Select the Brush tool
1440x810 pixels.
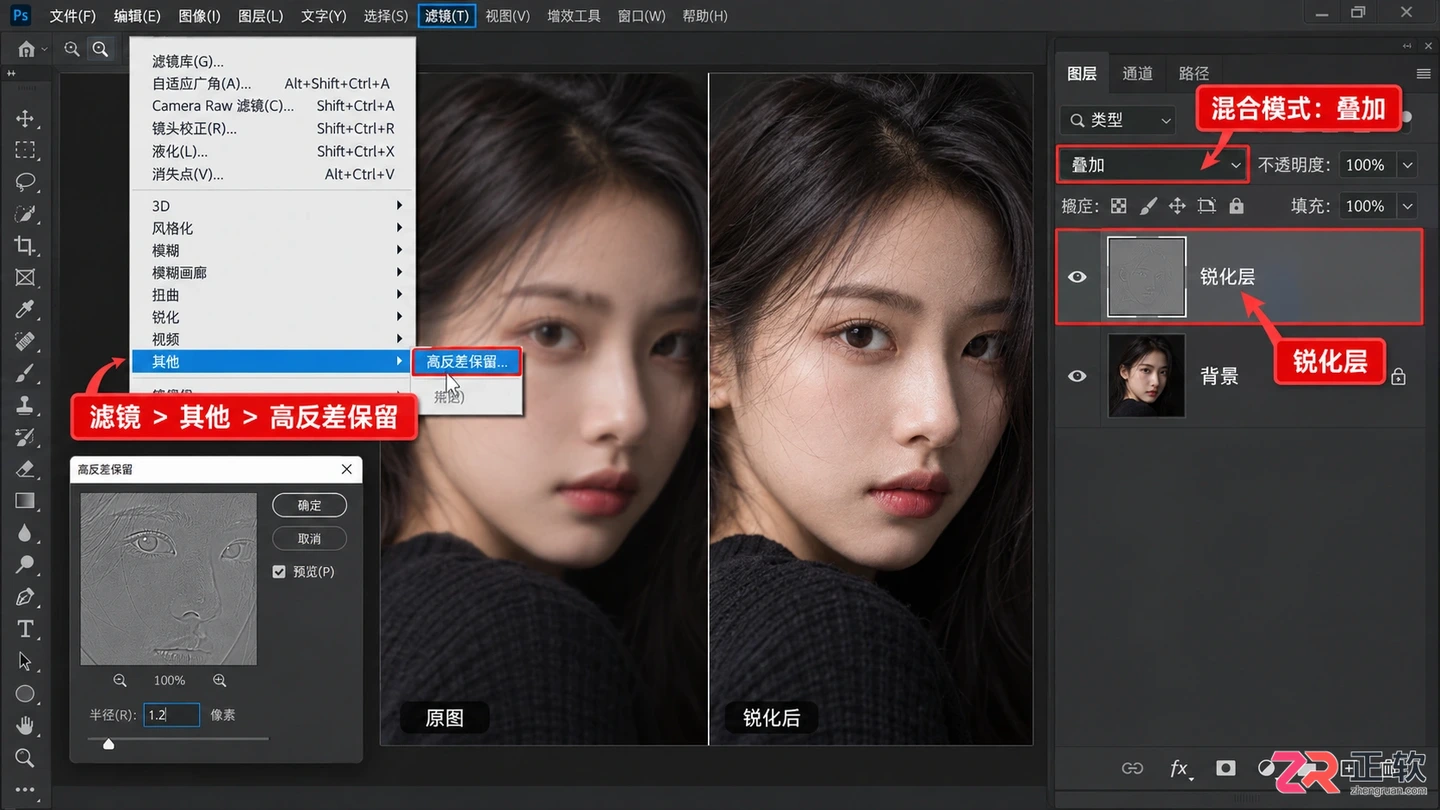pyautogui.click(x=25, y=373)
